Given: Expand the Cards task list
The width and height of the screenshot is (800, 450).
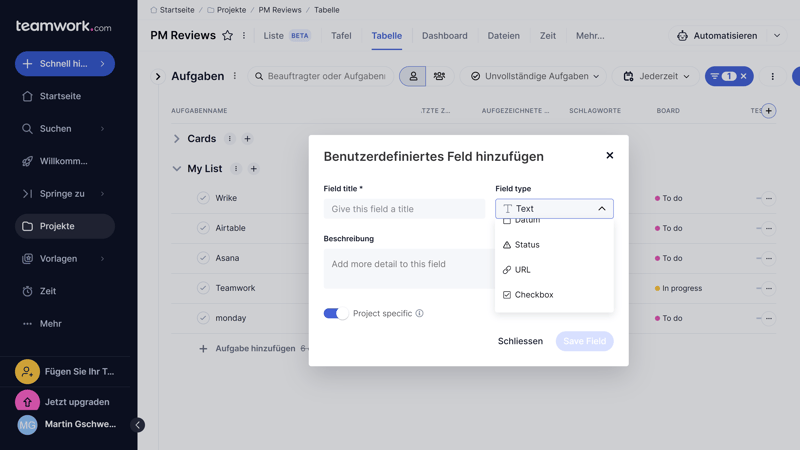Looking at the screenshot, I should (177, 139).
